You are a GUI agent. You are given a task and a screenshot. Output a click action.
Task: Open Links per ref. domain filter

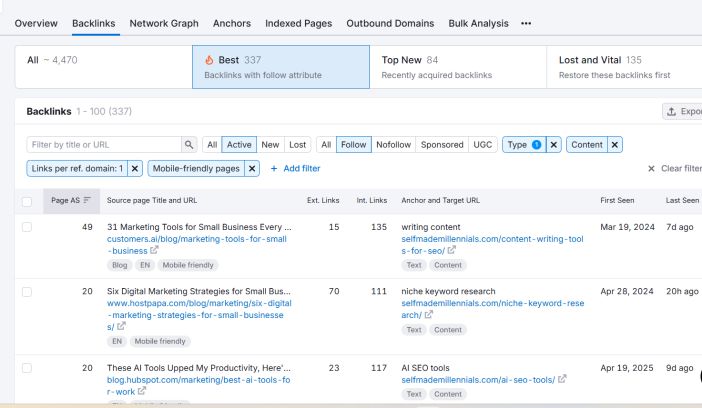click(x=77, y=168)
